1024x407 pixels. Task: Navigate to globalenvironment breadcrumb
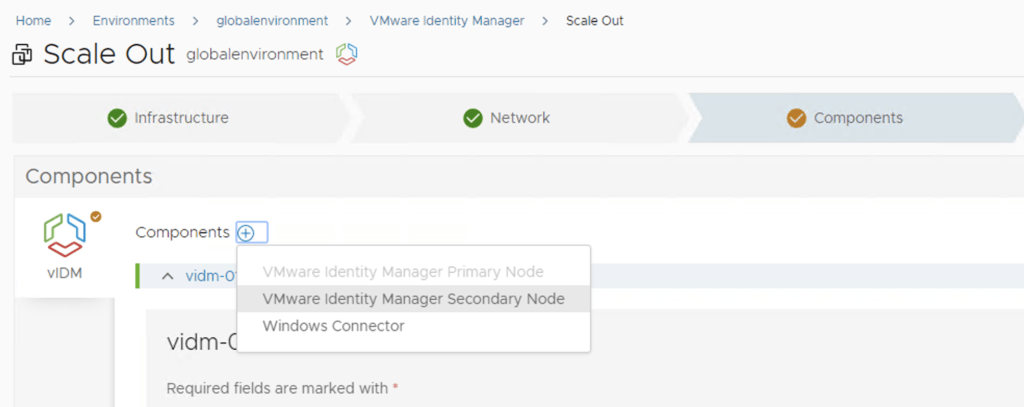click(272, 20)
